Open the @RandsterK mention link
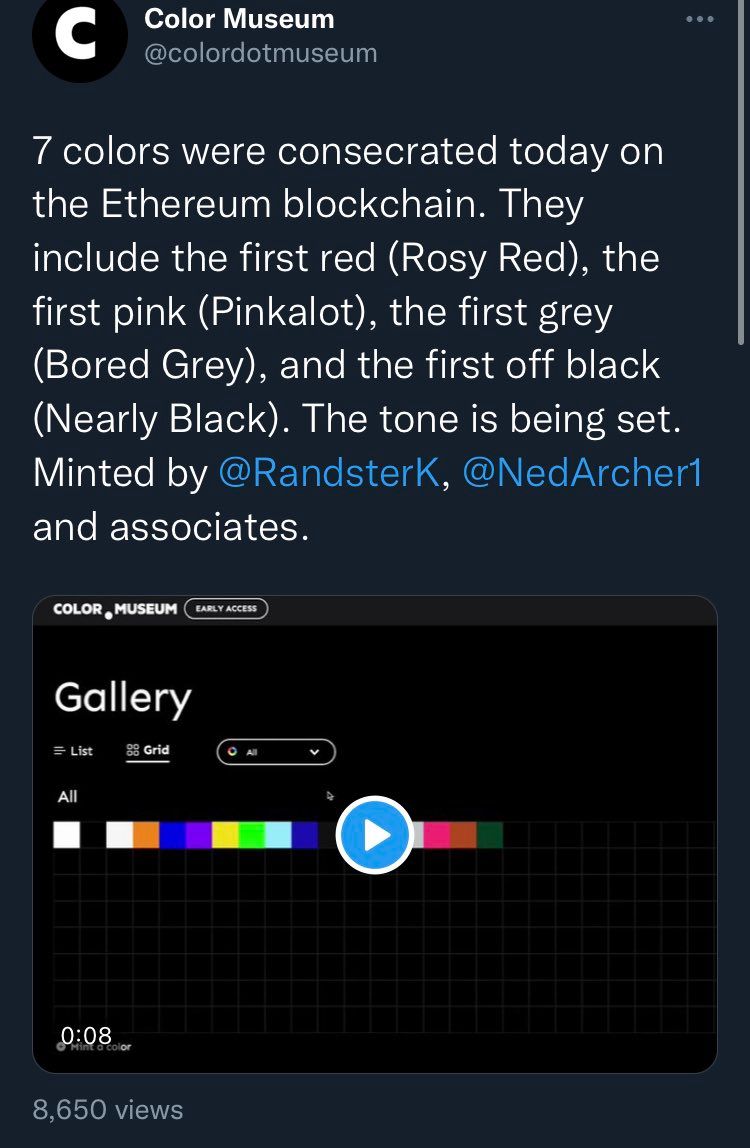The width and height of the screenshot is (750, 1148). (x=328, y=472)
